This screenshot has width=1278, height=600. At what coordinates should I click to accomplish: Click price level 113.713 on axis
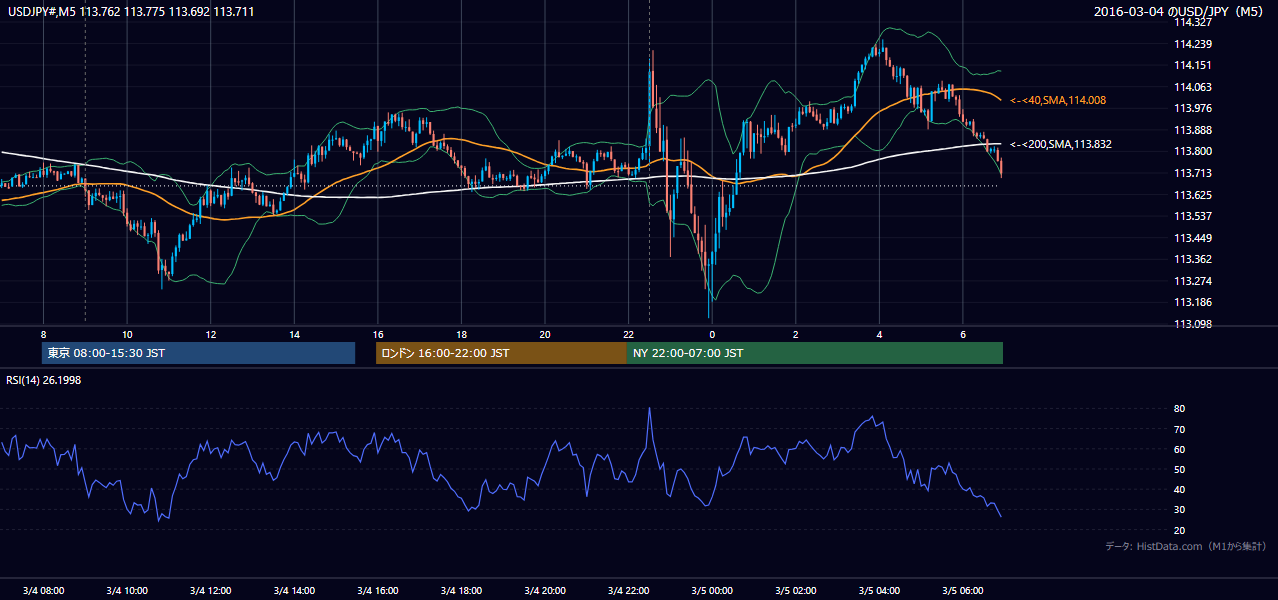click(x=1192, y=173)
